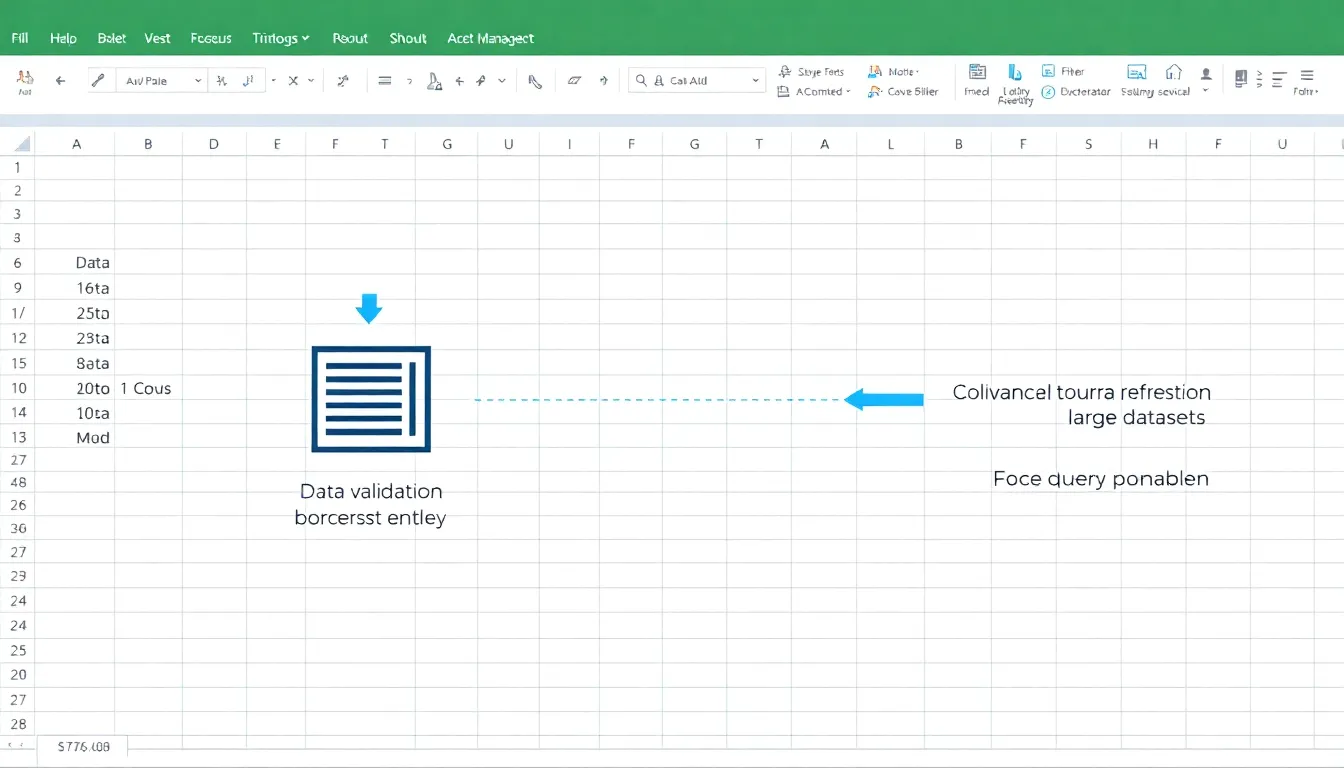Click the Dvcterator clock icon

[1048, 92]
